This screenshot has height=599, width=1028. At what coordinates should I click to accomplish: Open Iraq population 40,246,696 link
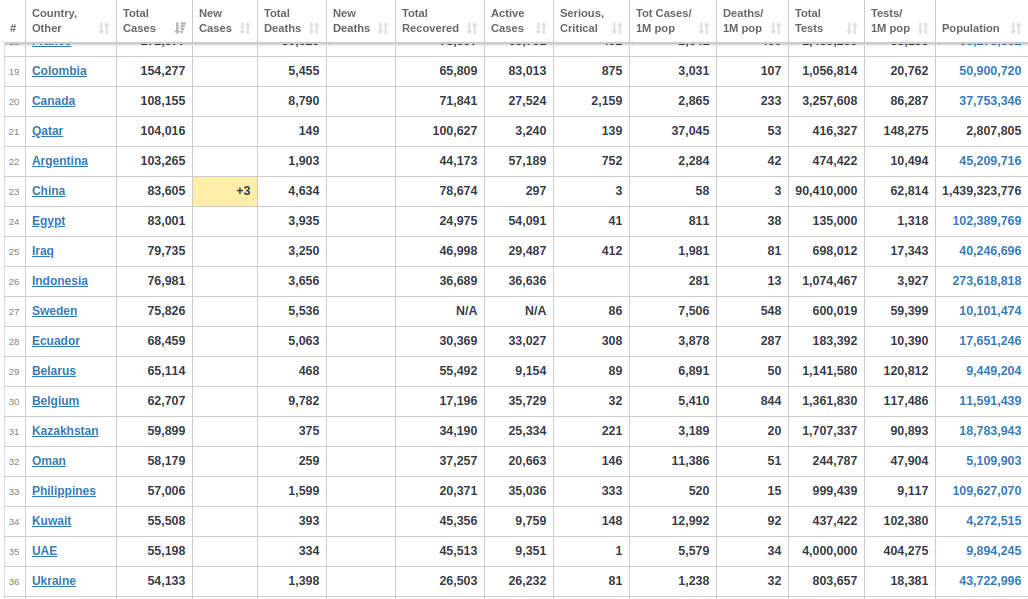point(990,251)
